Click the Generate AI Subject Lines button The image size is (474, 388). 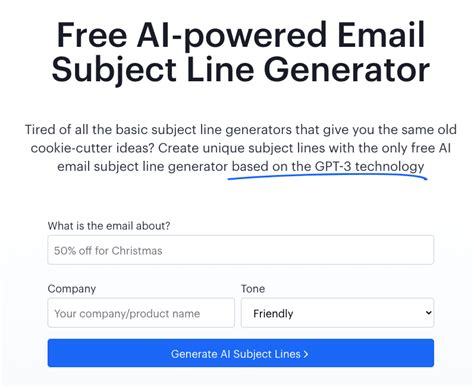pos(241,353)
